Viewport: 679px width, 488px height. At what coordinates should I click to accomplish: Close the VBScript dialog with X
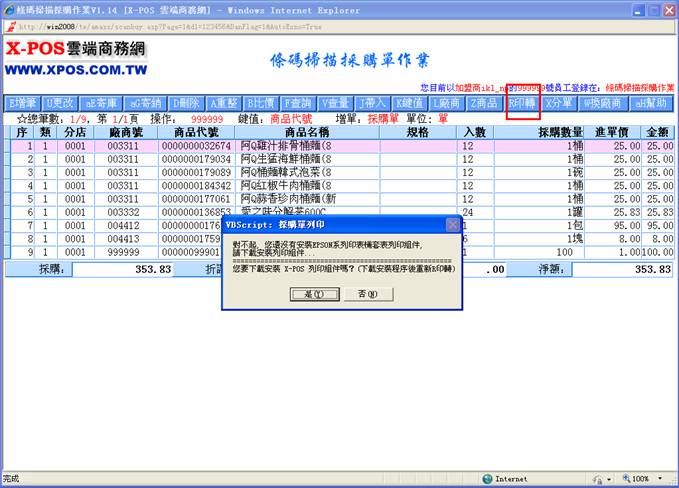pos(453,225)
